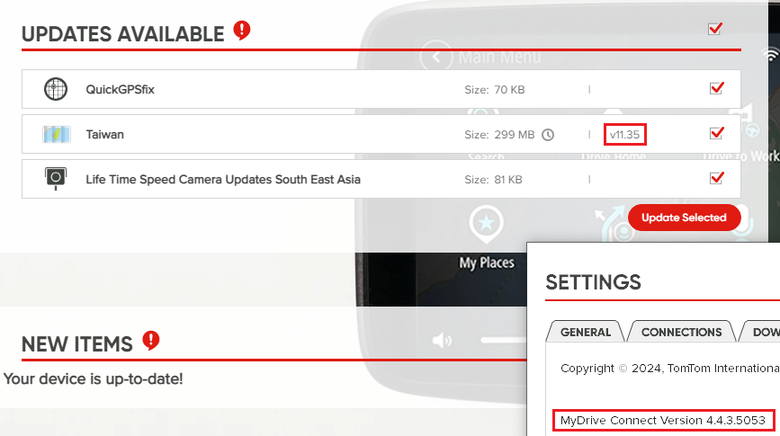Toggle the select-all updates checkbox
Screen dimensions: 780x436
point(715,28)
